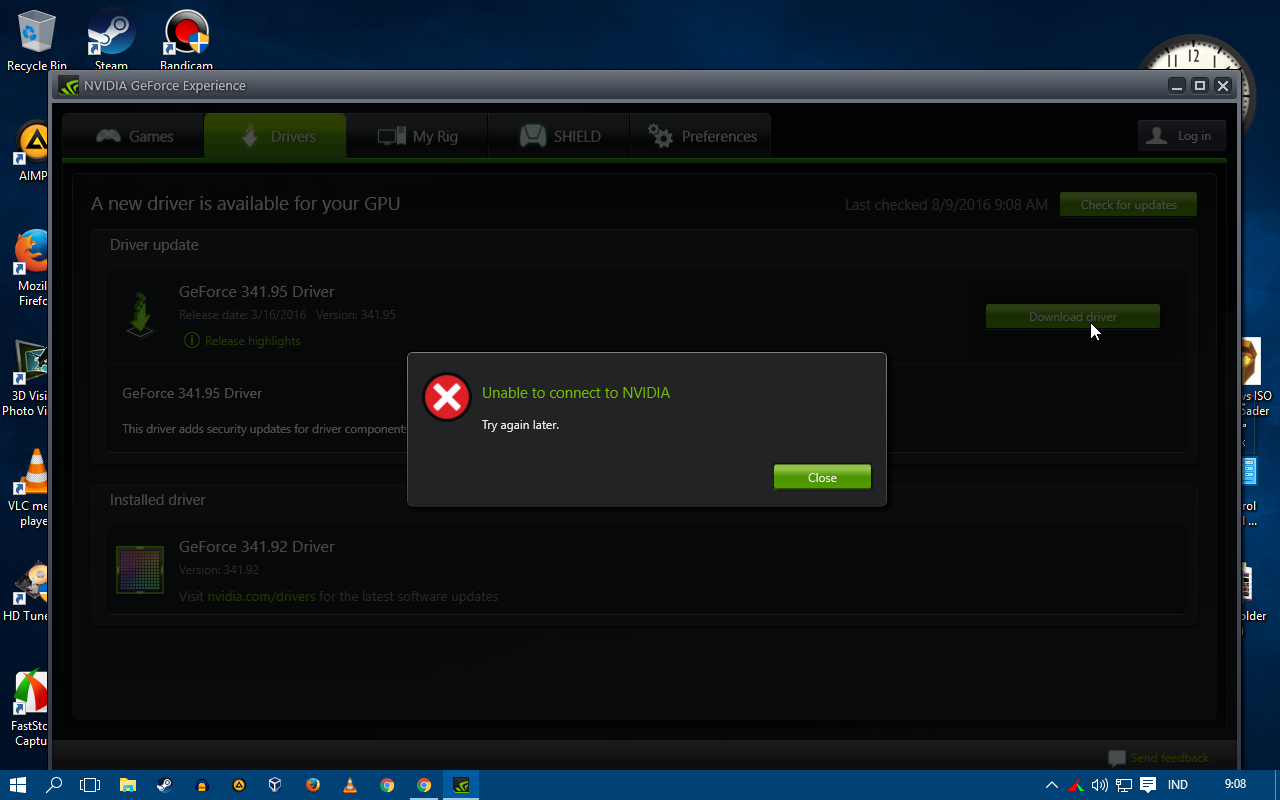
Task: Select the FastStone Capture desktop shortcut
Action: pyautogui.click(x=30, y=708)
